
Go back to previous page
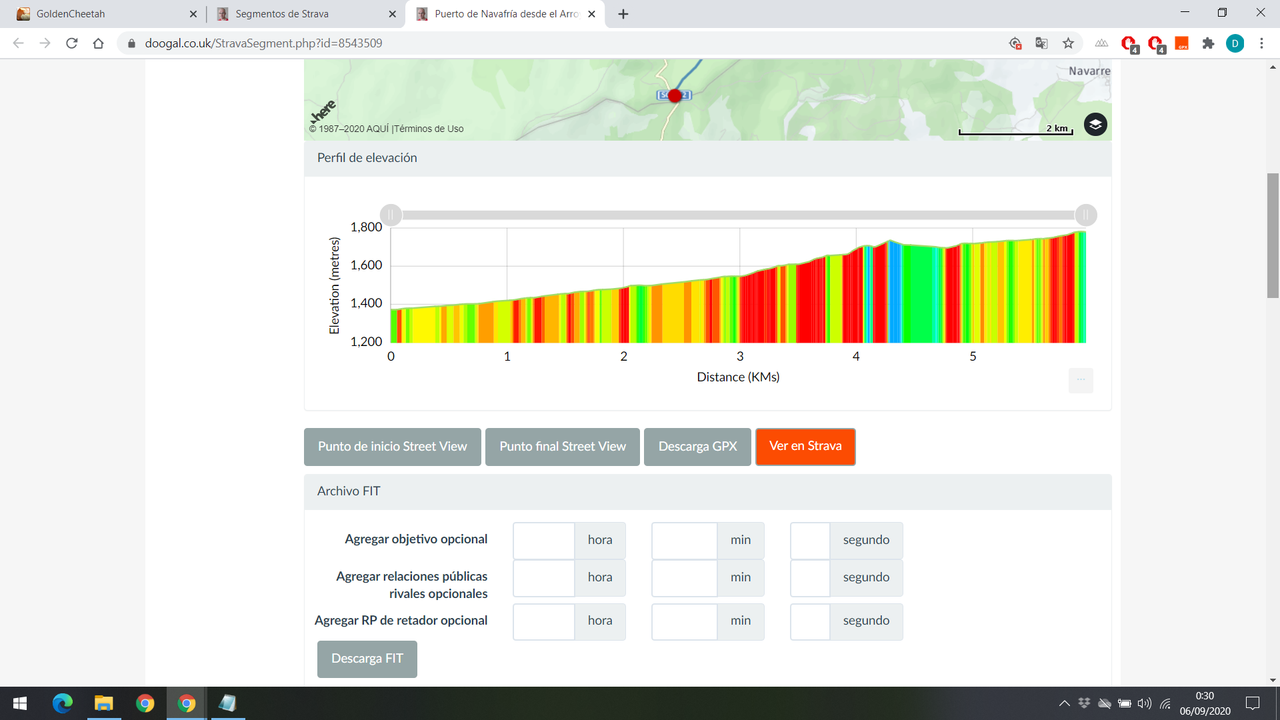pyautogui.click(x=18, y=43)
